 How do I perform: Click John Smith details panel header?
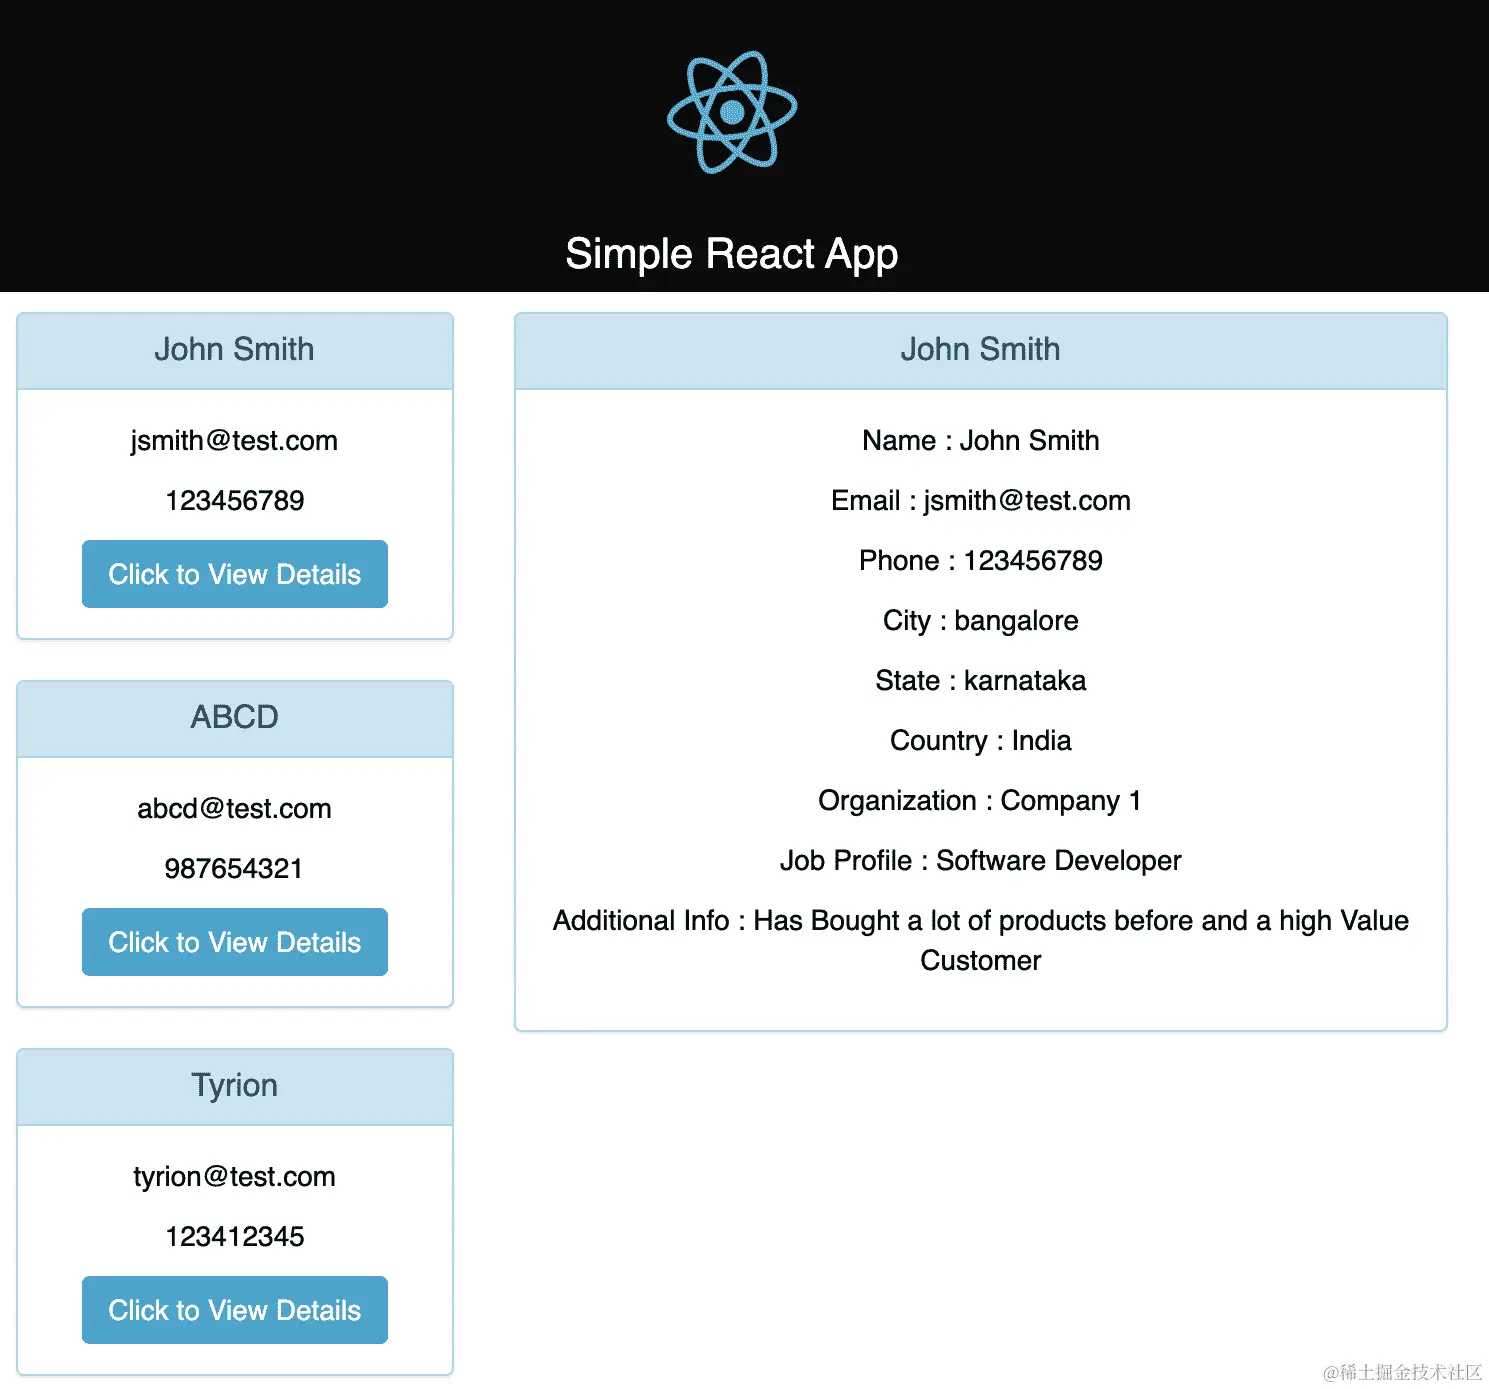(x=981, y=350)
